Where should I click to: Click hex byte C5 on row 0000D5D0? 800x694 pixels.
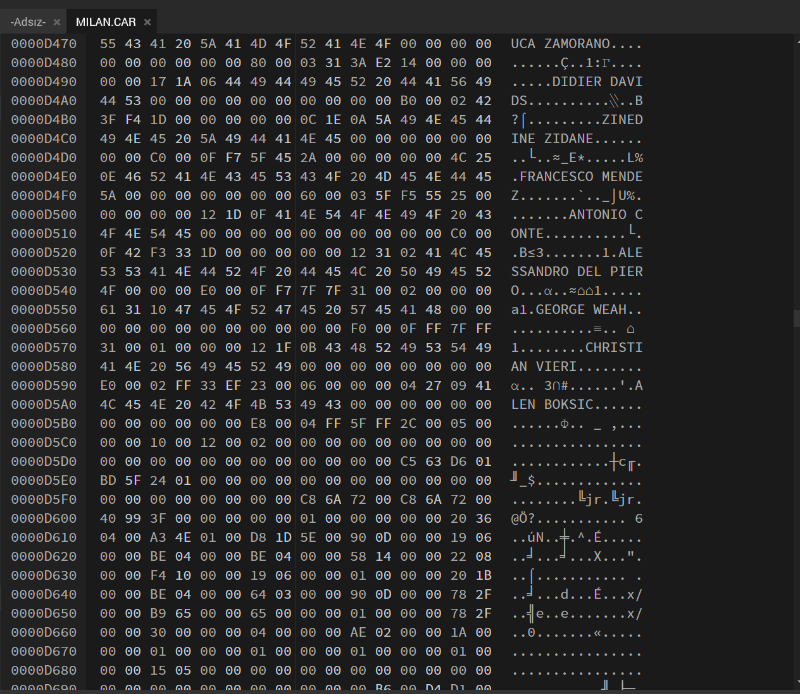[x=405, y=460]
